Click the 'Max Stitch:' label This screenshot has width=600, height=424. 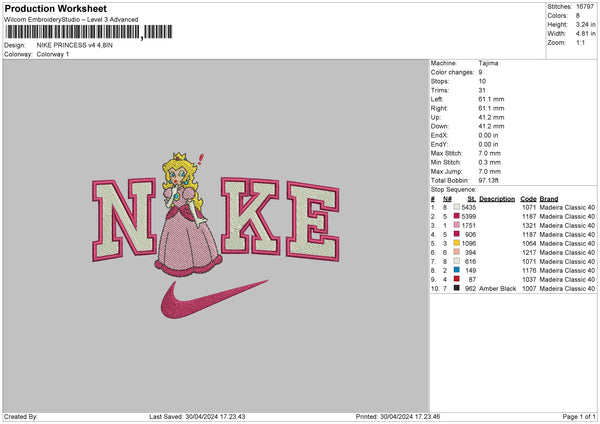447,153
